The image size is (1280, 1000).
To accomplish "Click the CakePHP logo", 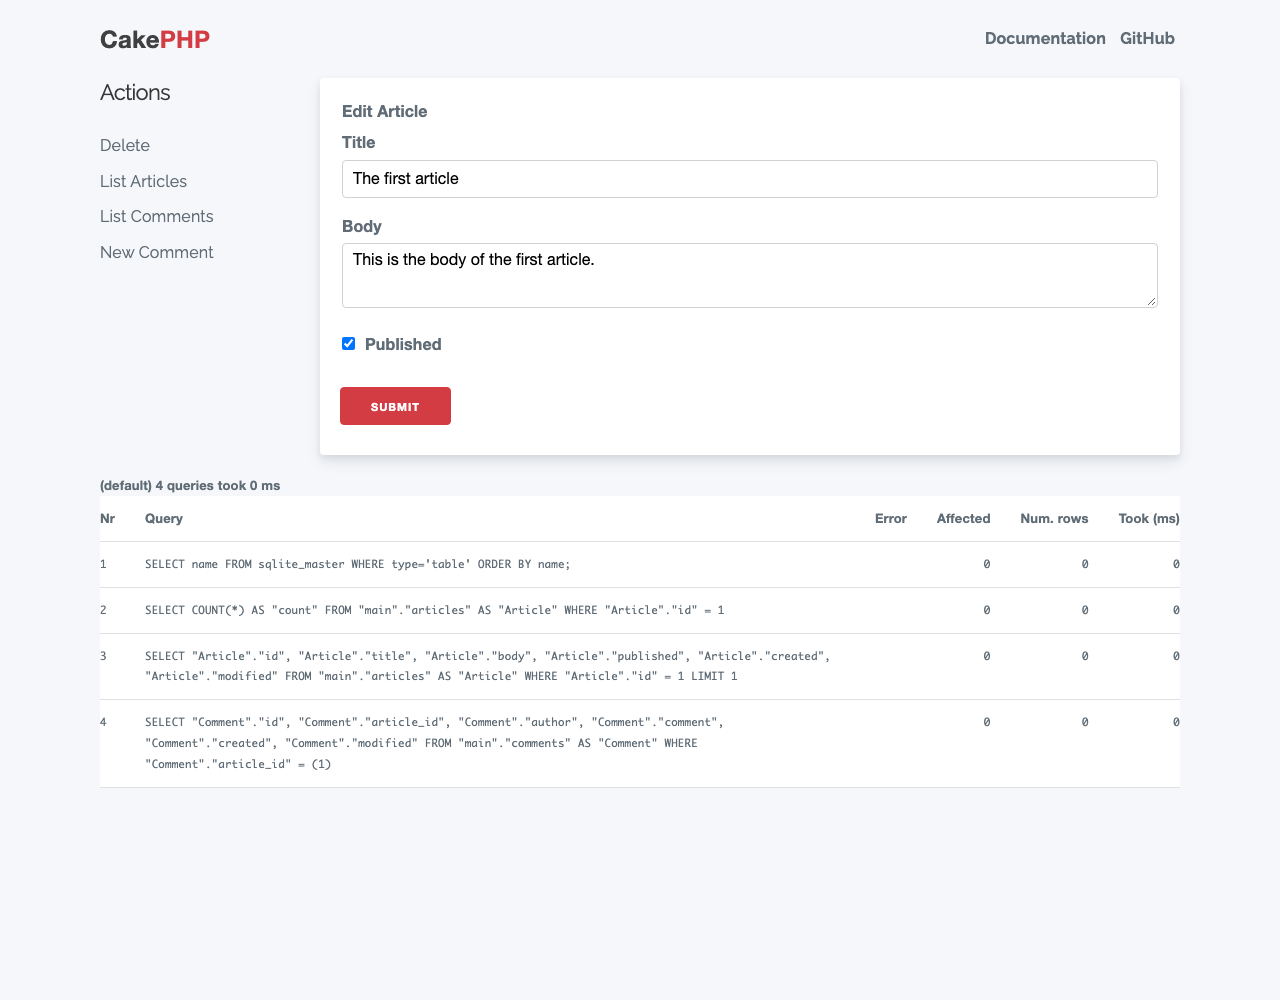I will point(155,39).
